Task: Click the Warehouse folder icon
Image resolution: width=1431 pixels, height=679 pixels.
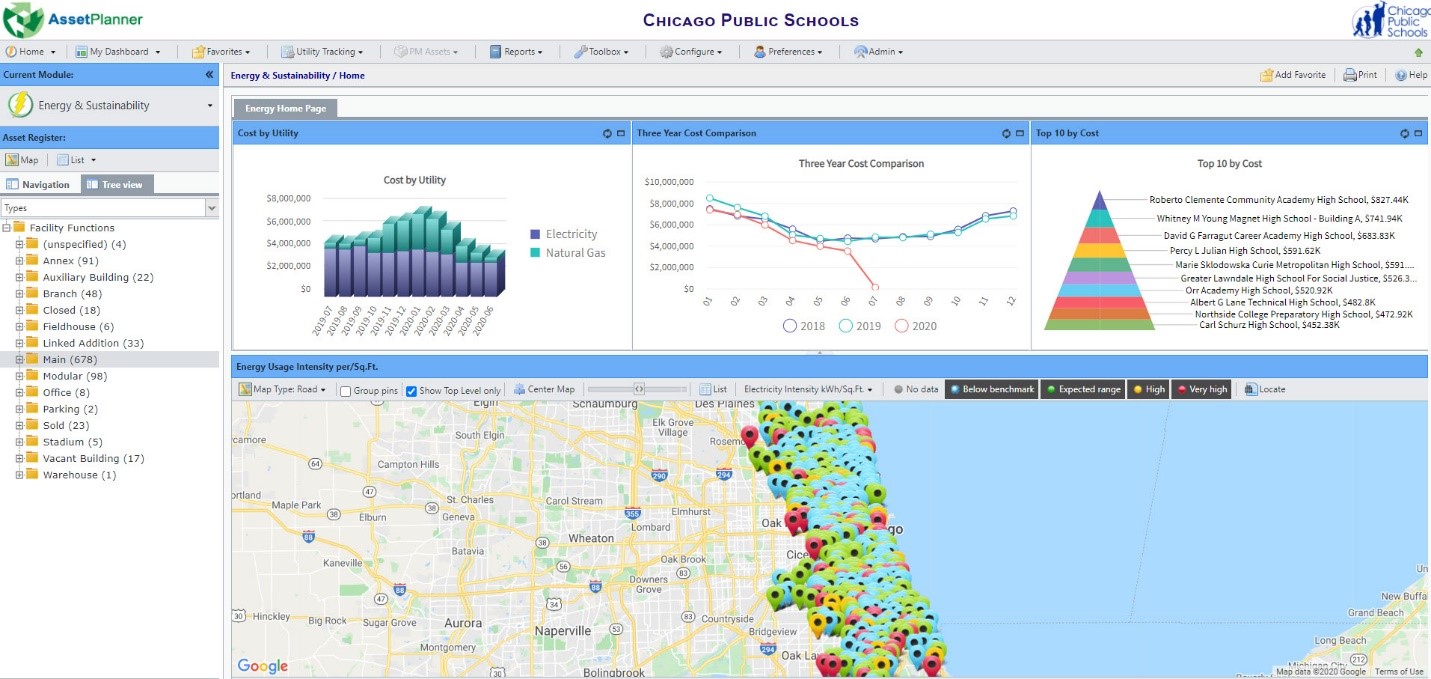Action: [x=32, y=475]
